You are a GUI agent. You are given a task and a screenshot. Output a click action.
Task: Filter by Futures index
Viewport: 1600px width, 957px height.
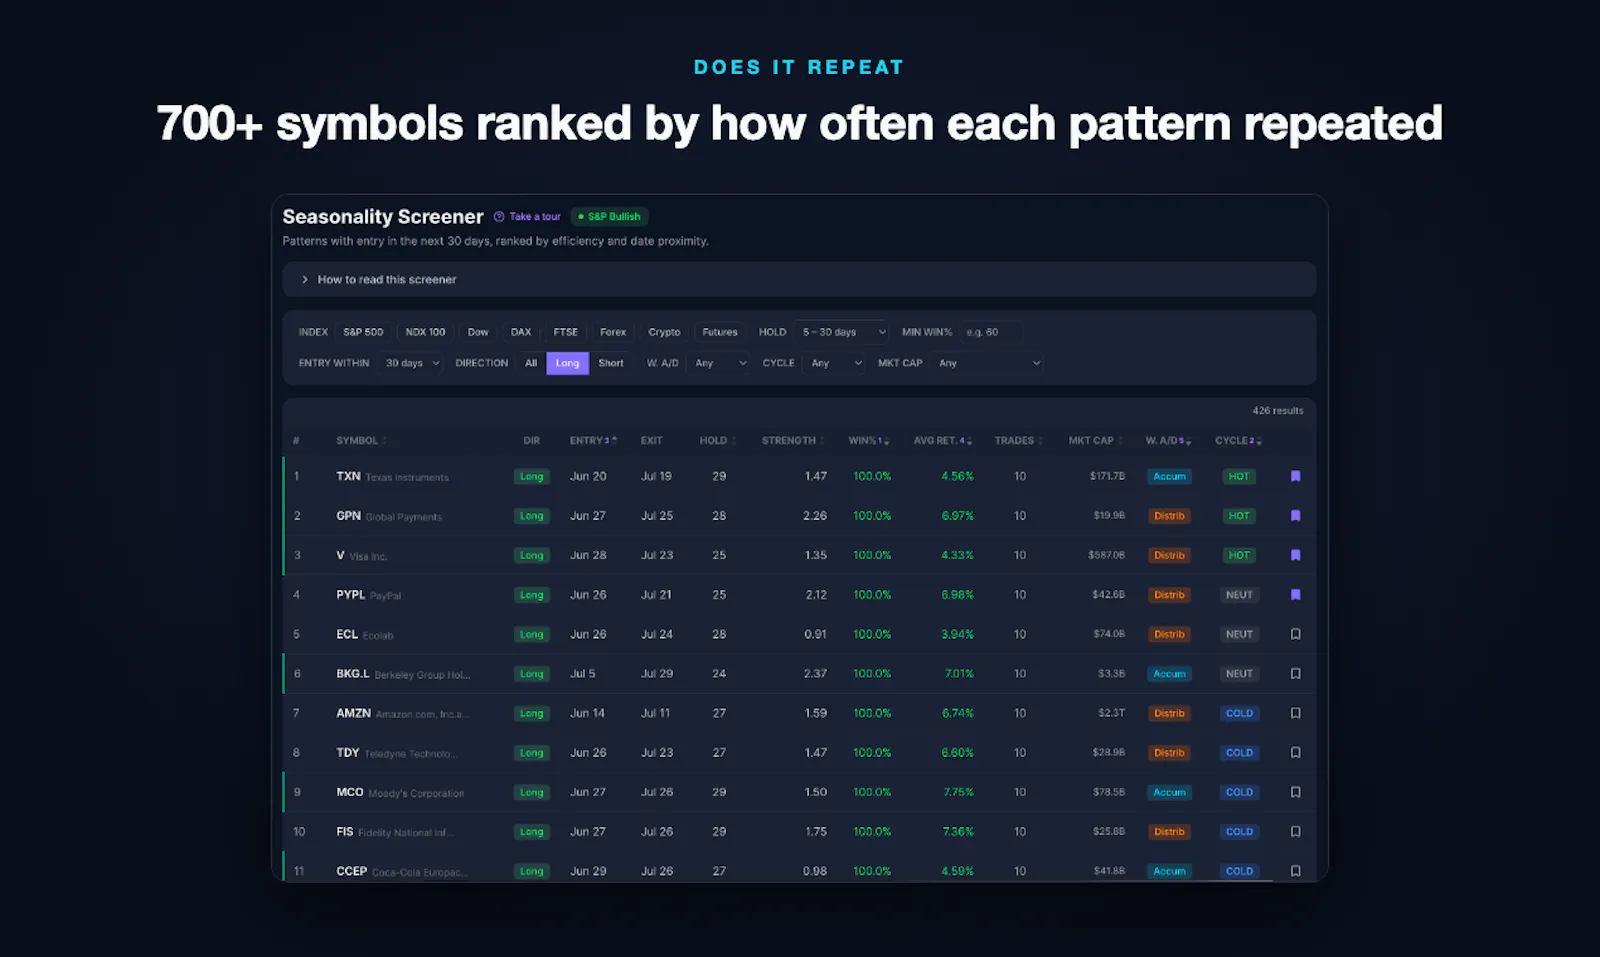click(720, 332)
